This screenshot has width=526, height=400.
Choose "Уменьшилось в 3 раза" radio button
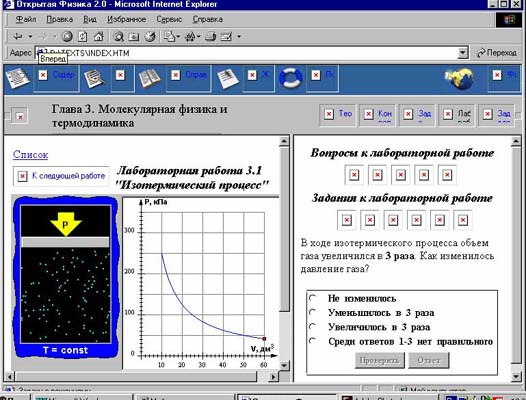point(313,312)
